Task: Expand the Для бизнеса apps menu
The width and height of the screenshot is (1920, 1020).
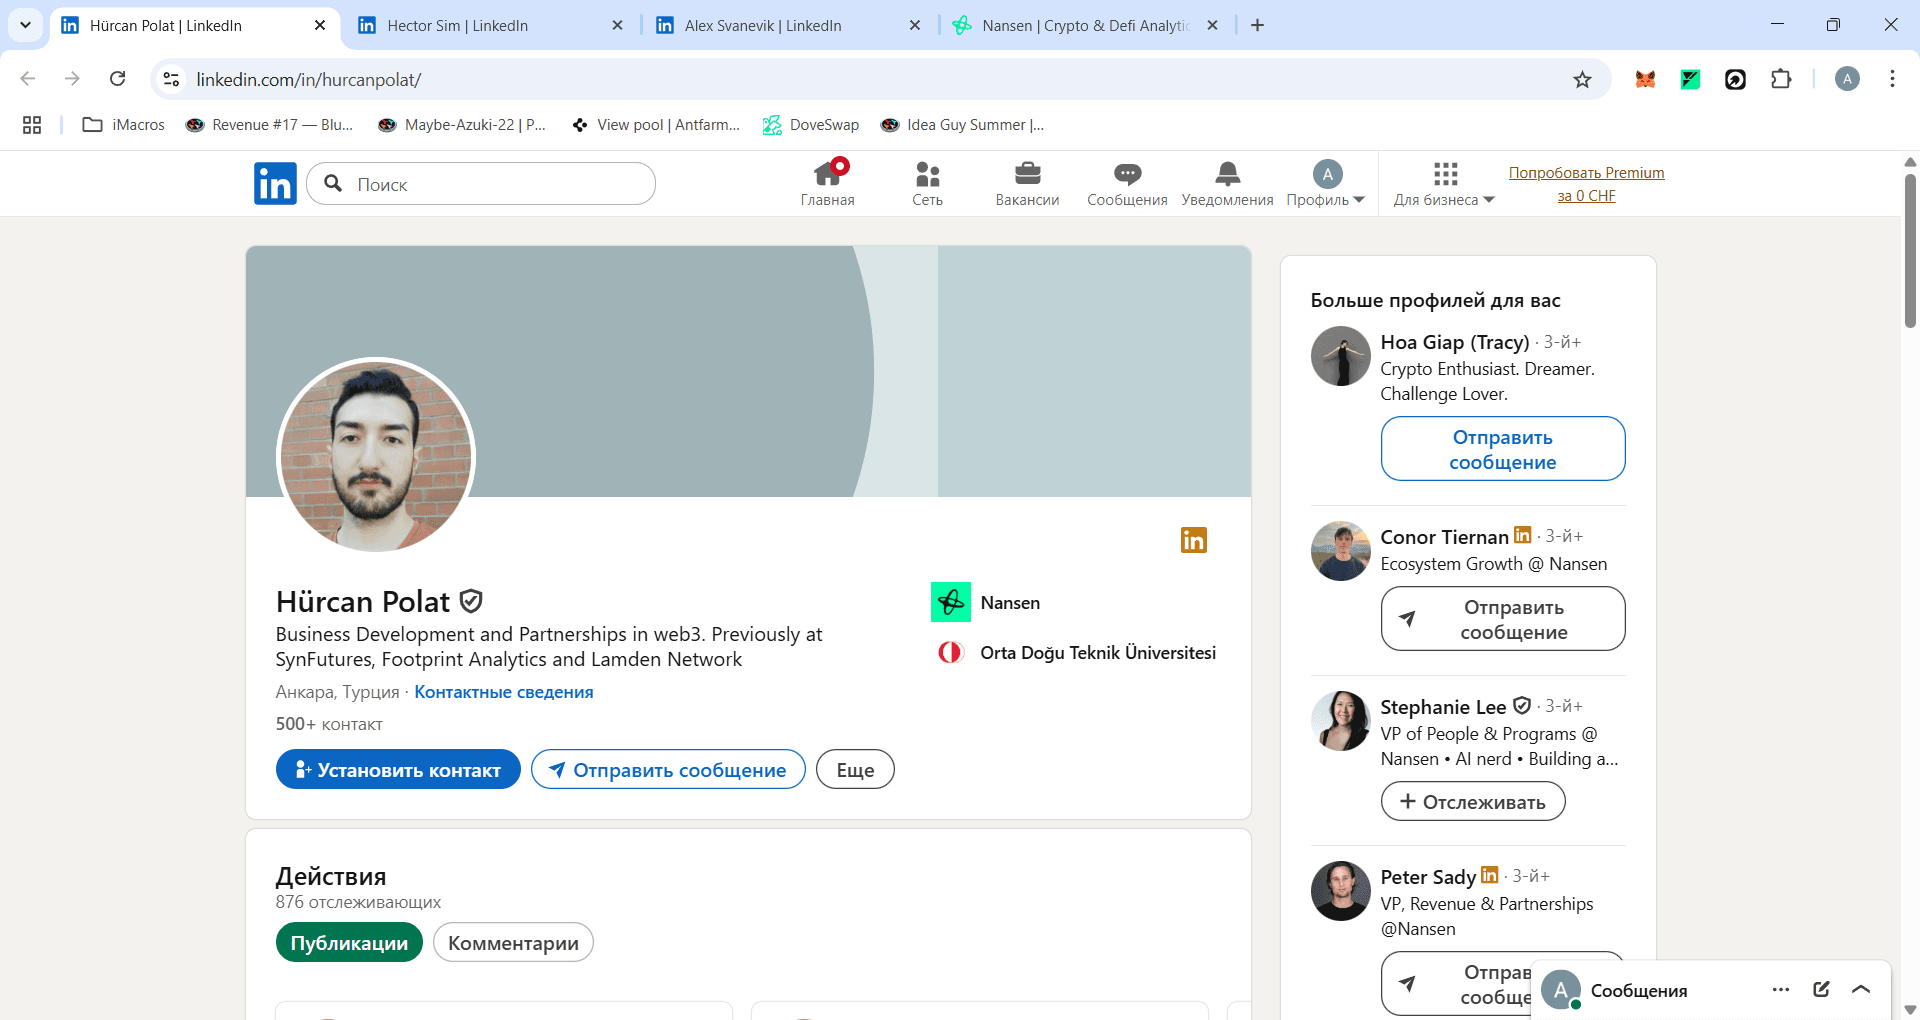Action: (x=1444, y=184)
